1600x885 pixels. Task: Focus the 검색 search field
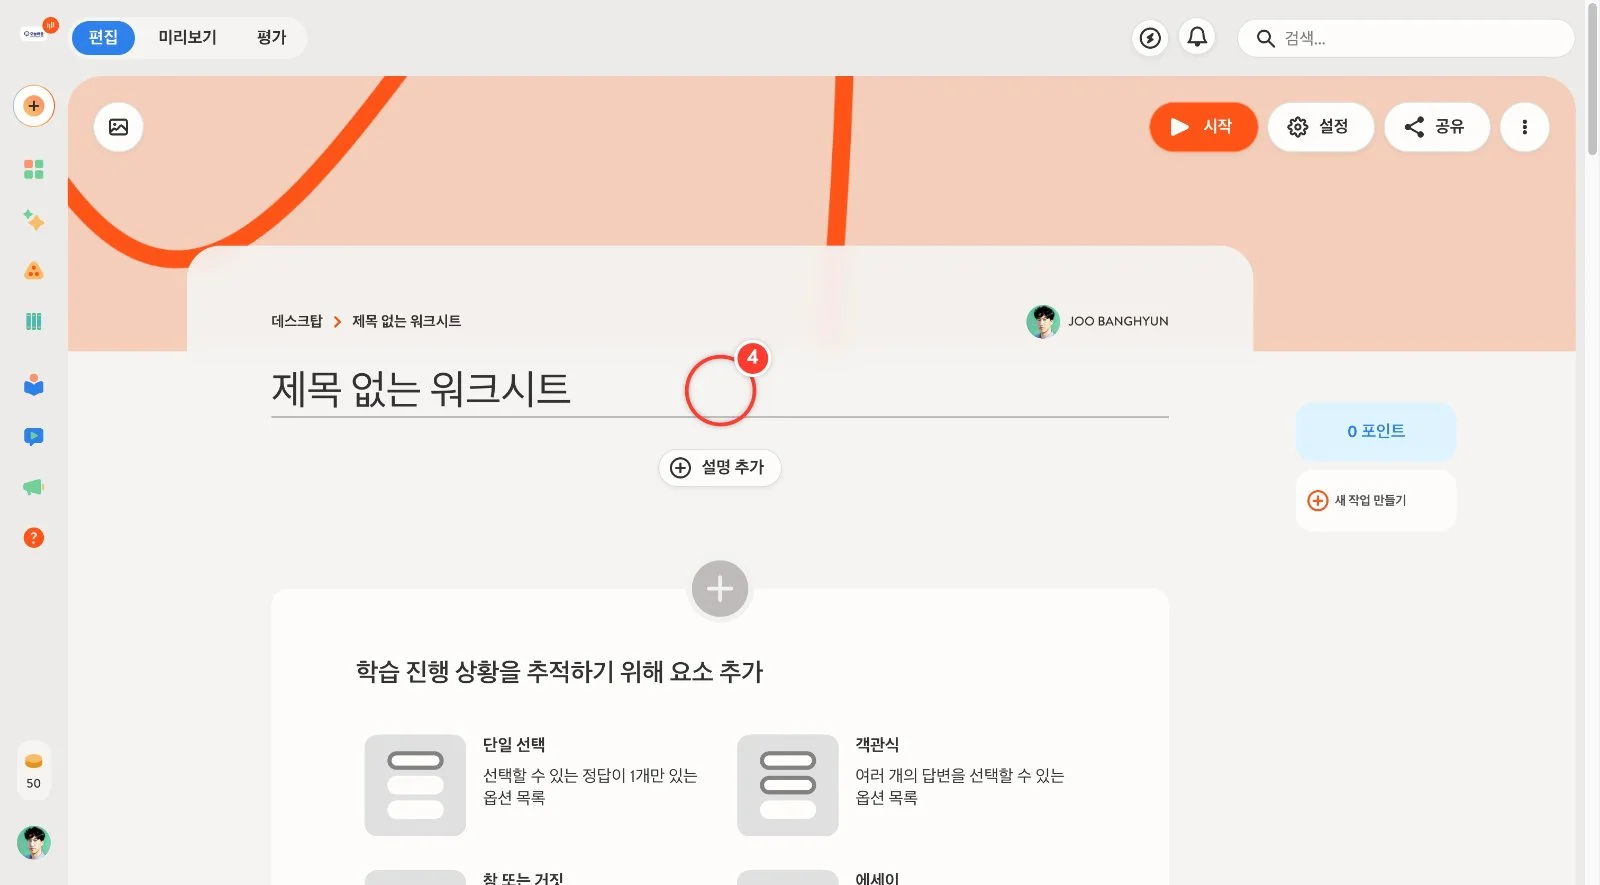[x=1405, y=38]
